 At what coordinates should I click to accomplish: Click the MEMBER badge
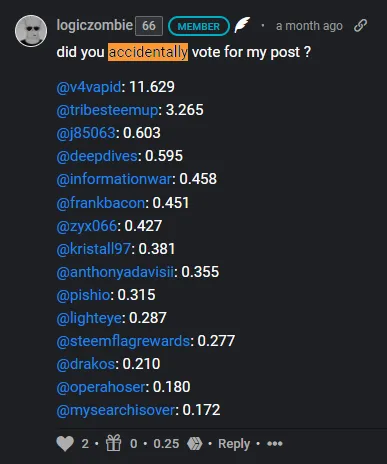coord(199,26)
